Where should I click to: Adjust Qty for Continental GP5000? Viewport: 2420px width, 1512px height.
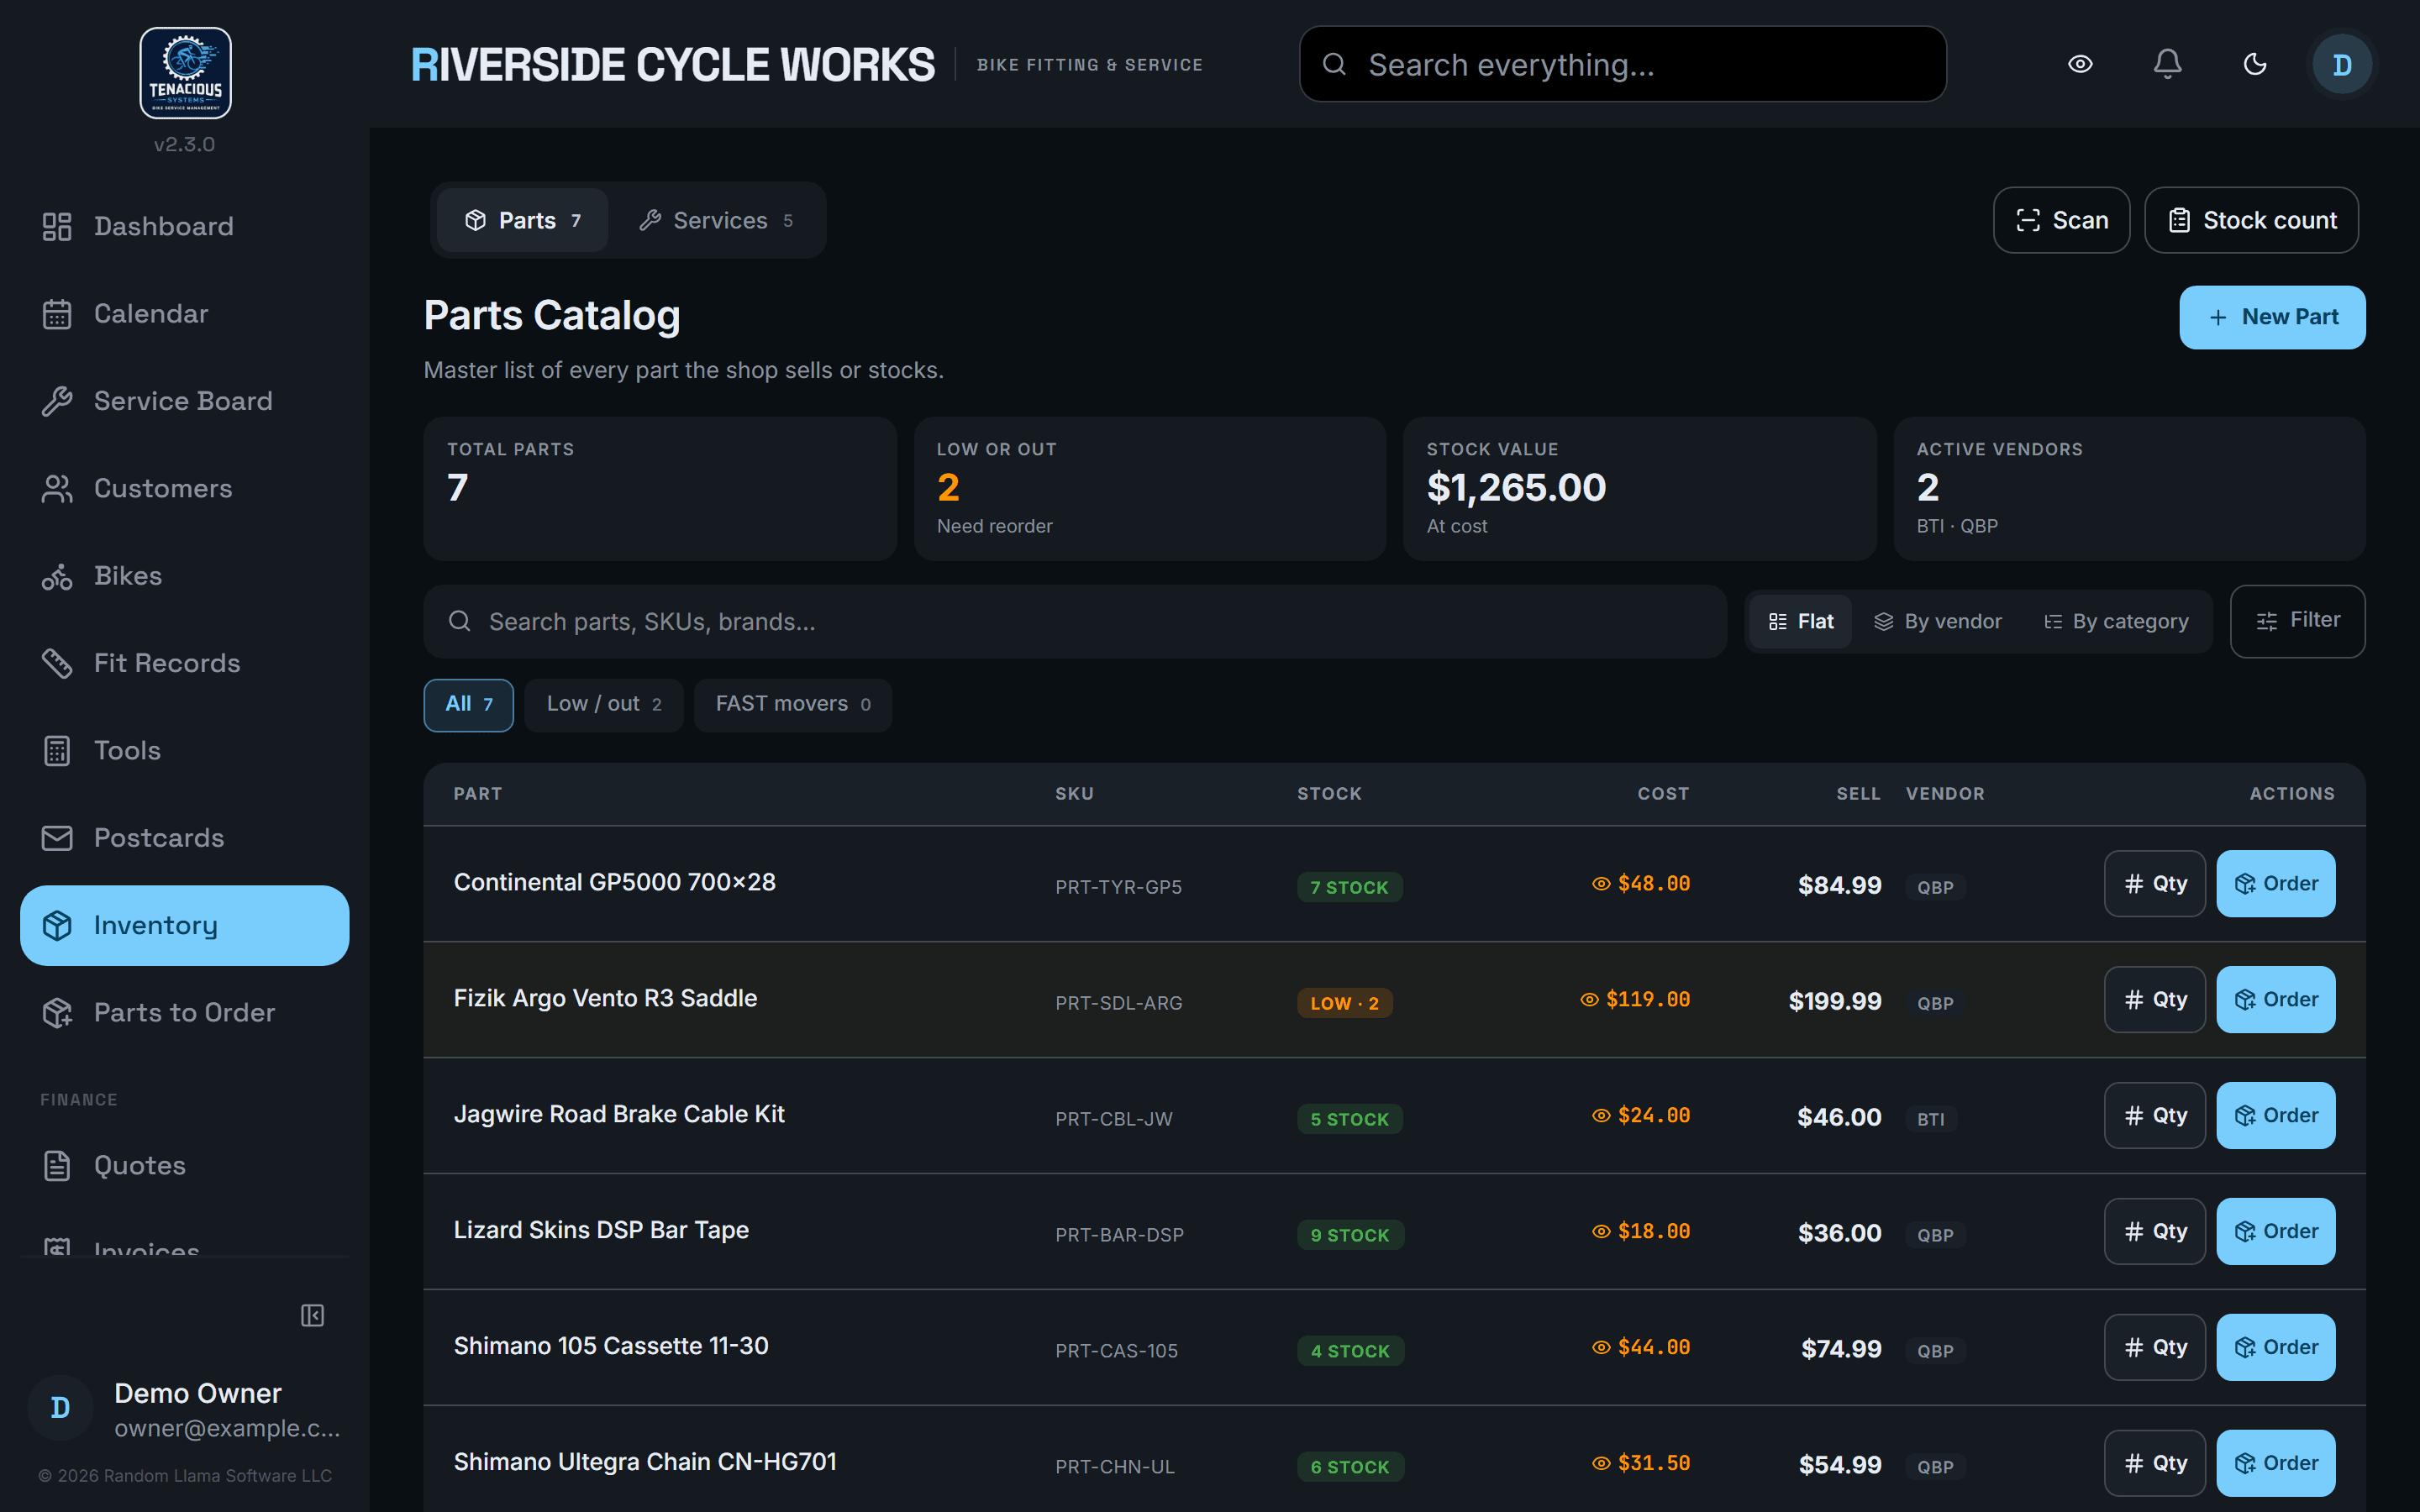click(x=2155, y=884)
